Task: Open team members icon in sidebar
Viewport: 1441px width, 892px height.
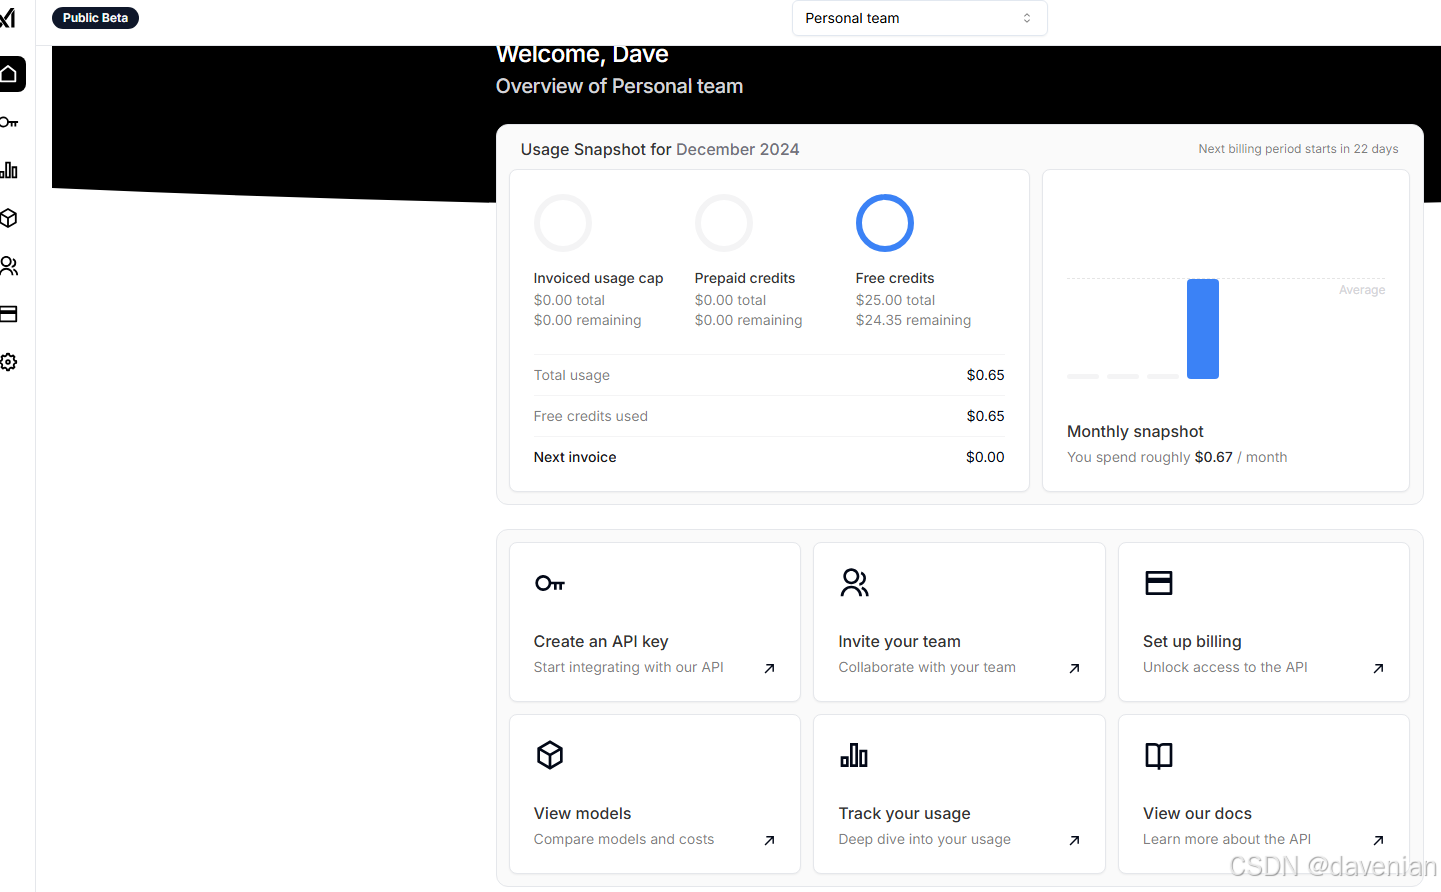Action: click(9, 266)
